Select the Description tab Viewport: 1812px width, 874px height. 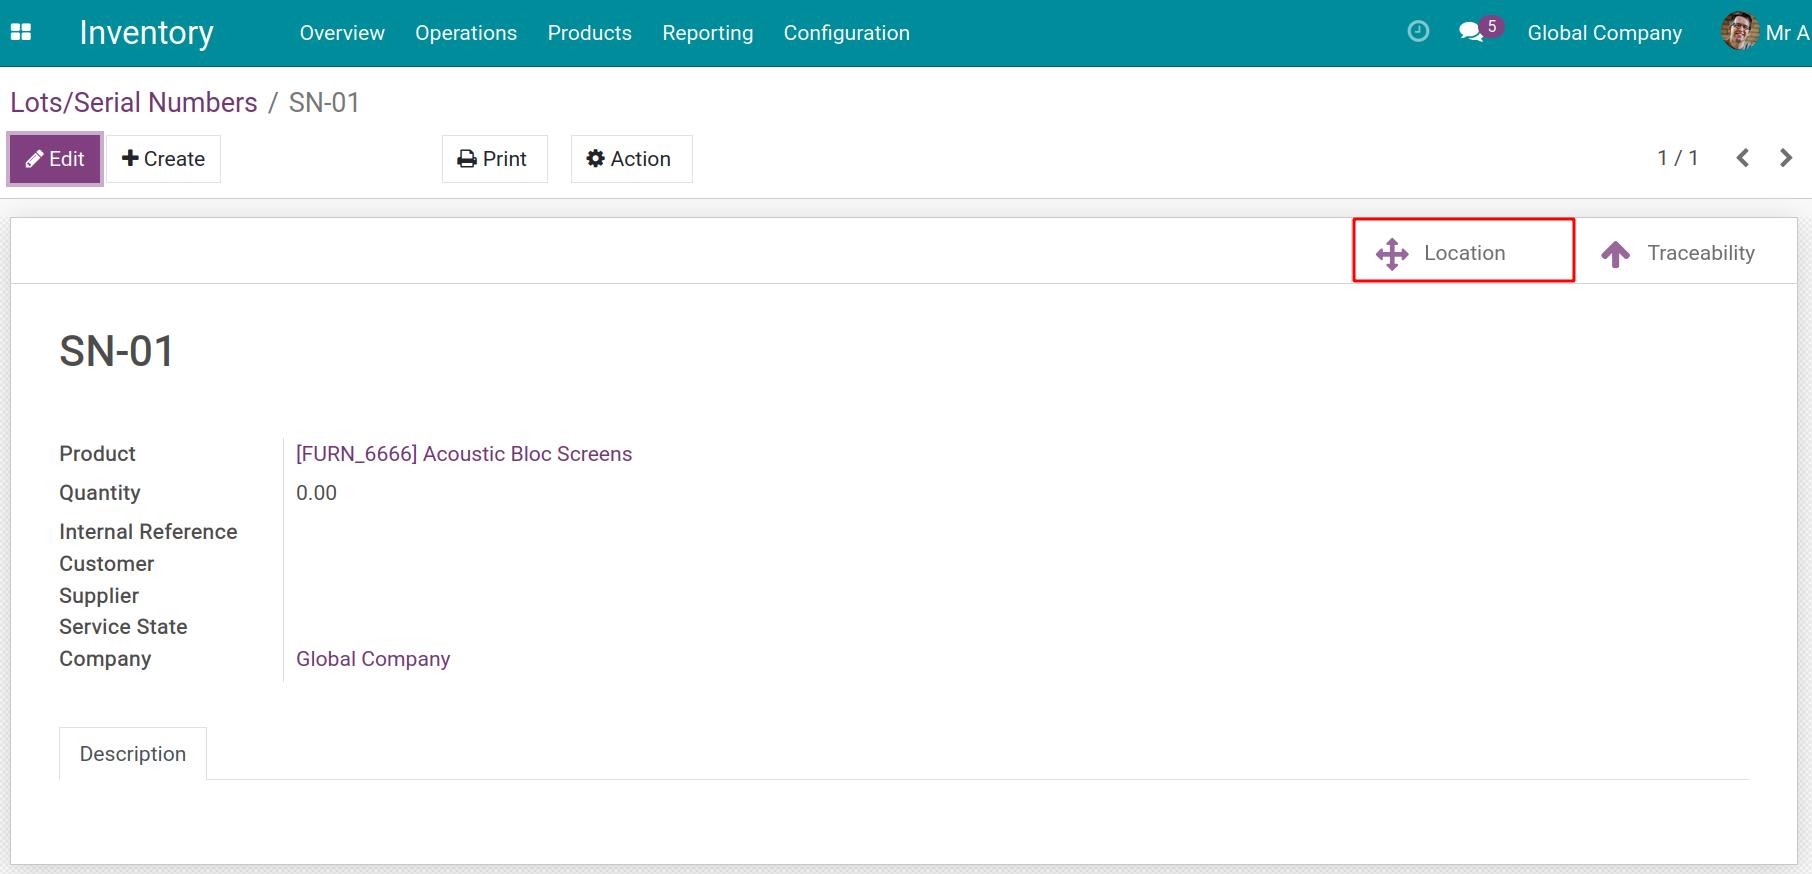tap(133, 754)
